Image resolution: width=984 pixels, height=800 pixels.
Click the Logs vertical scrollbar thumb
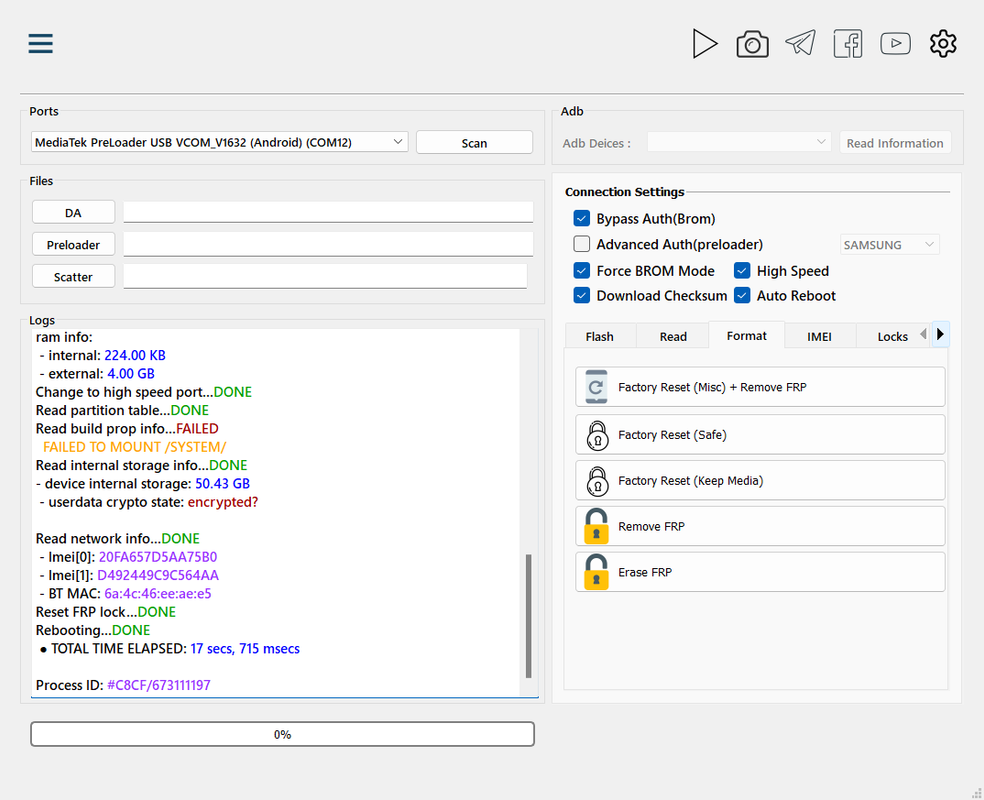528,616
